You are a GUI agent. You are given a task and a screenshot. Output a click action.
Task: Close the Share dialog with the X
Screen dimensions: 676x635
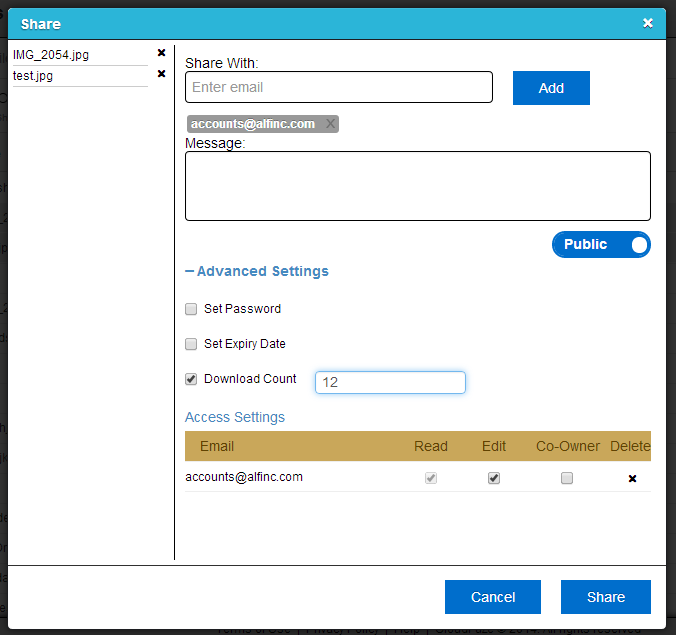[x=648, y=23]
